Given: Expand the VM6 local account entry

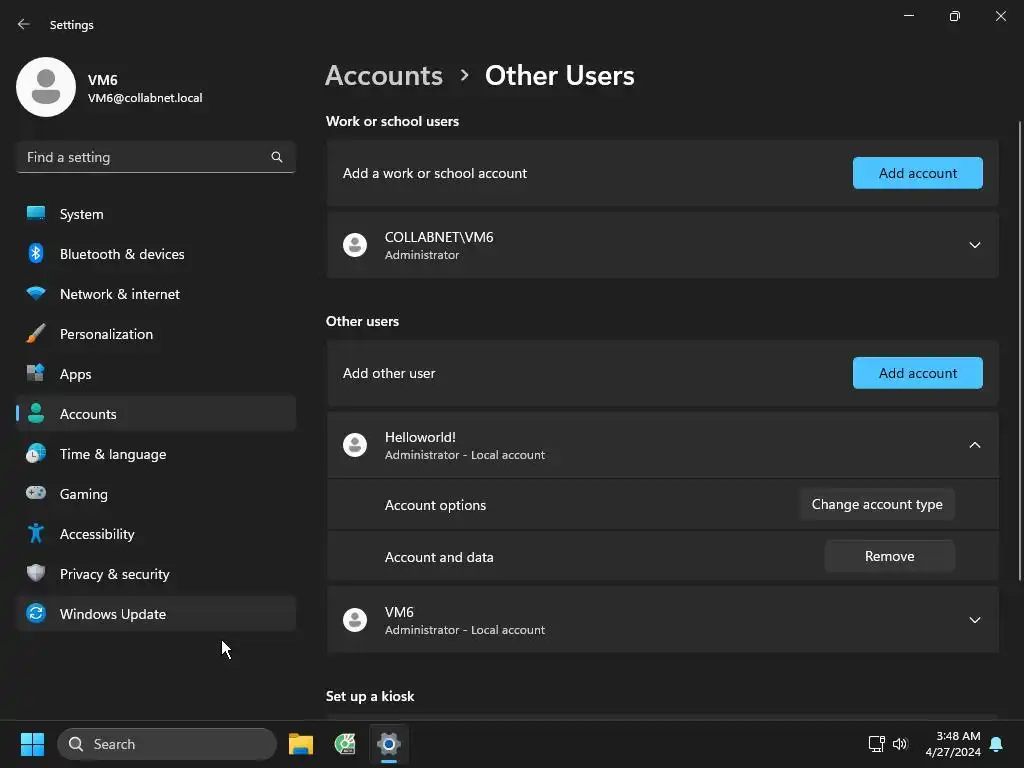Looking at the screenshot, I should [x=974, y=620].
